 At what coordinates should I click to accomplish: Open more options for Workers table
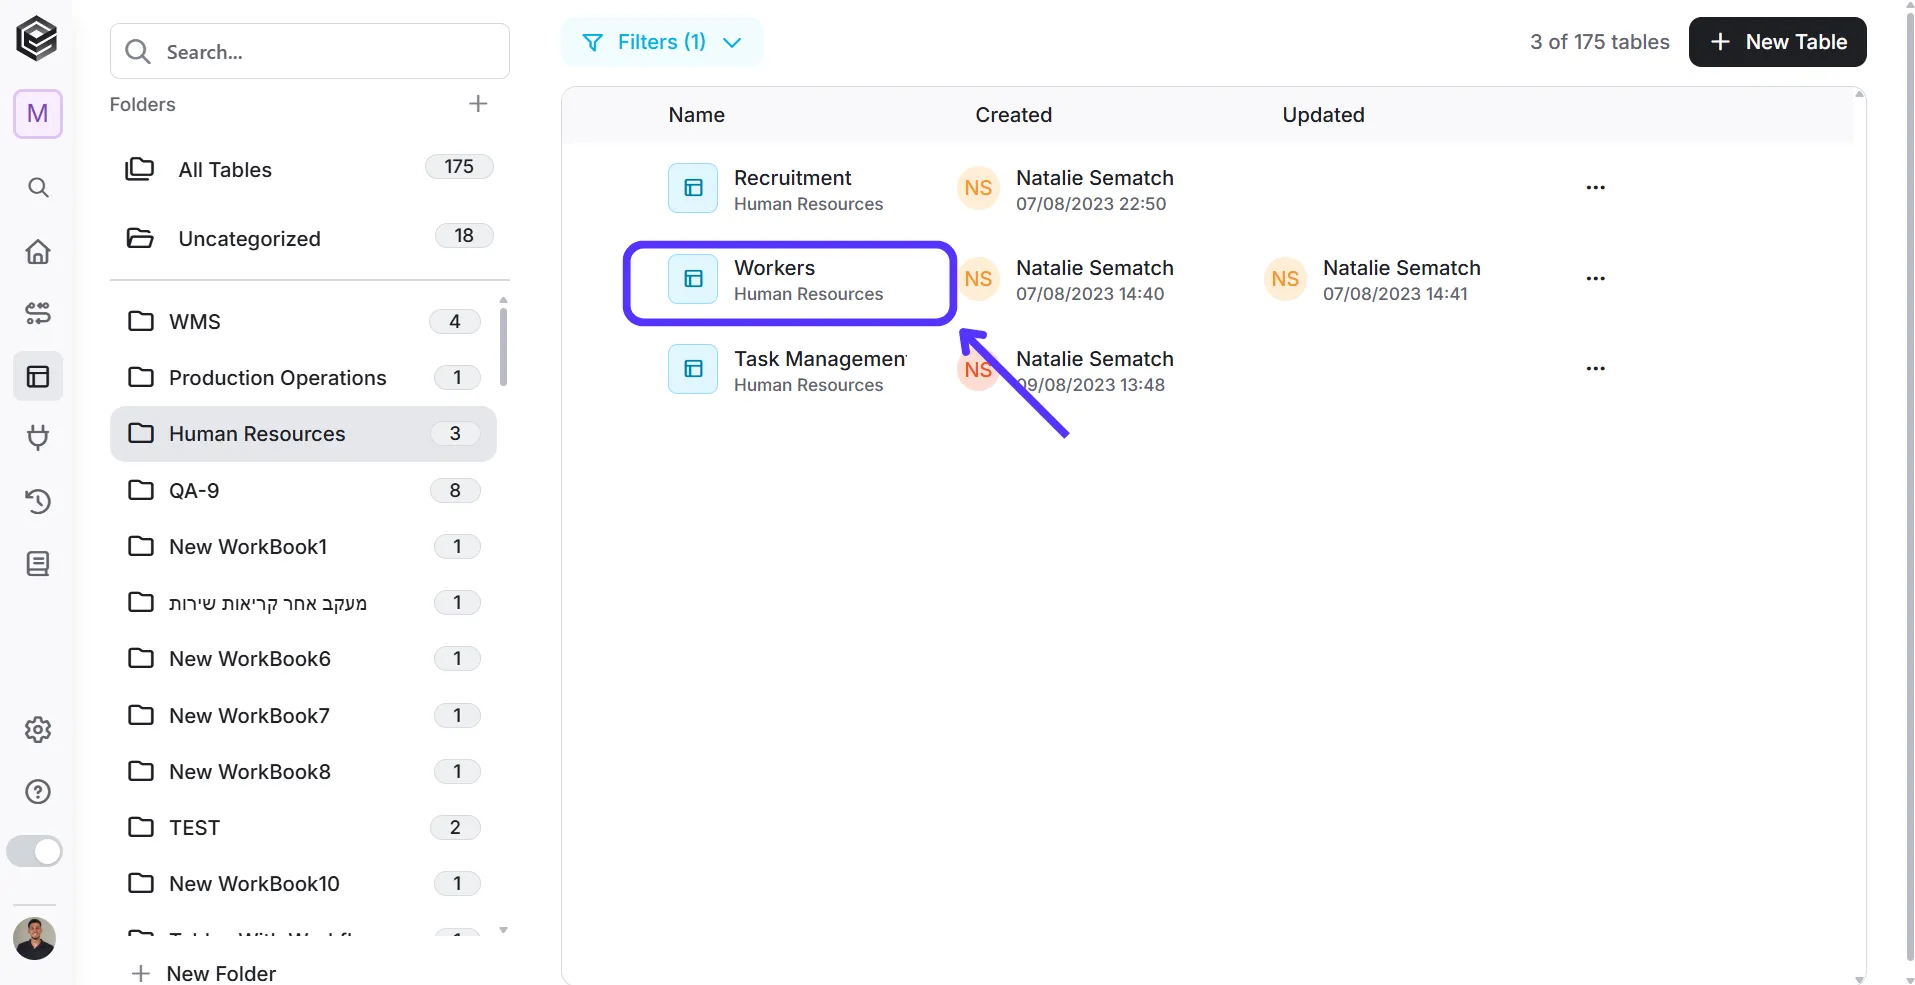click(x=1596, y=279)
